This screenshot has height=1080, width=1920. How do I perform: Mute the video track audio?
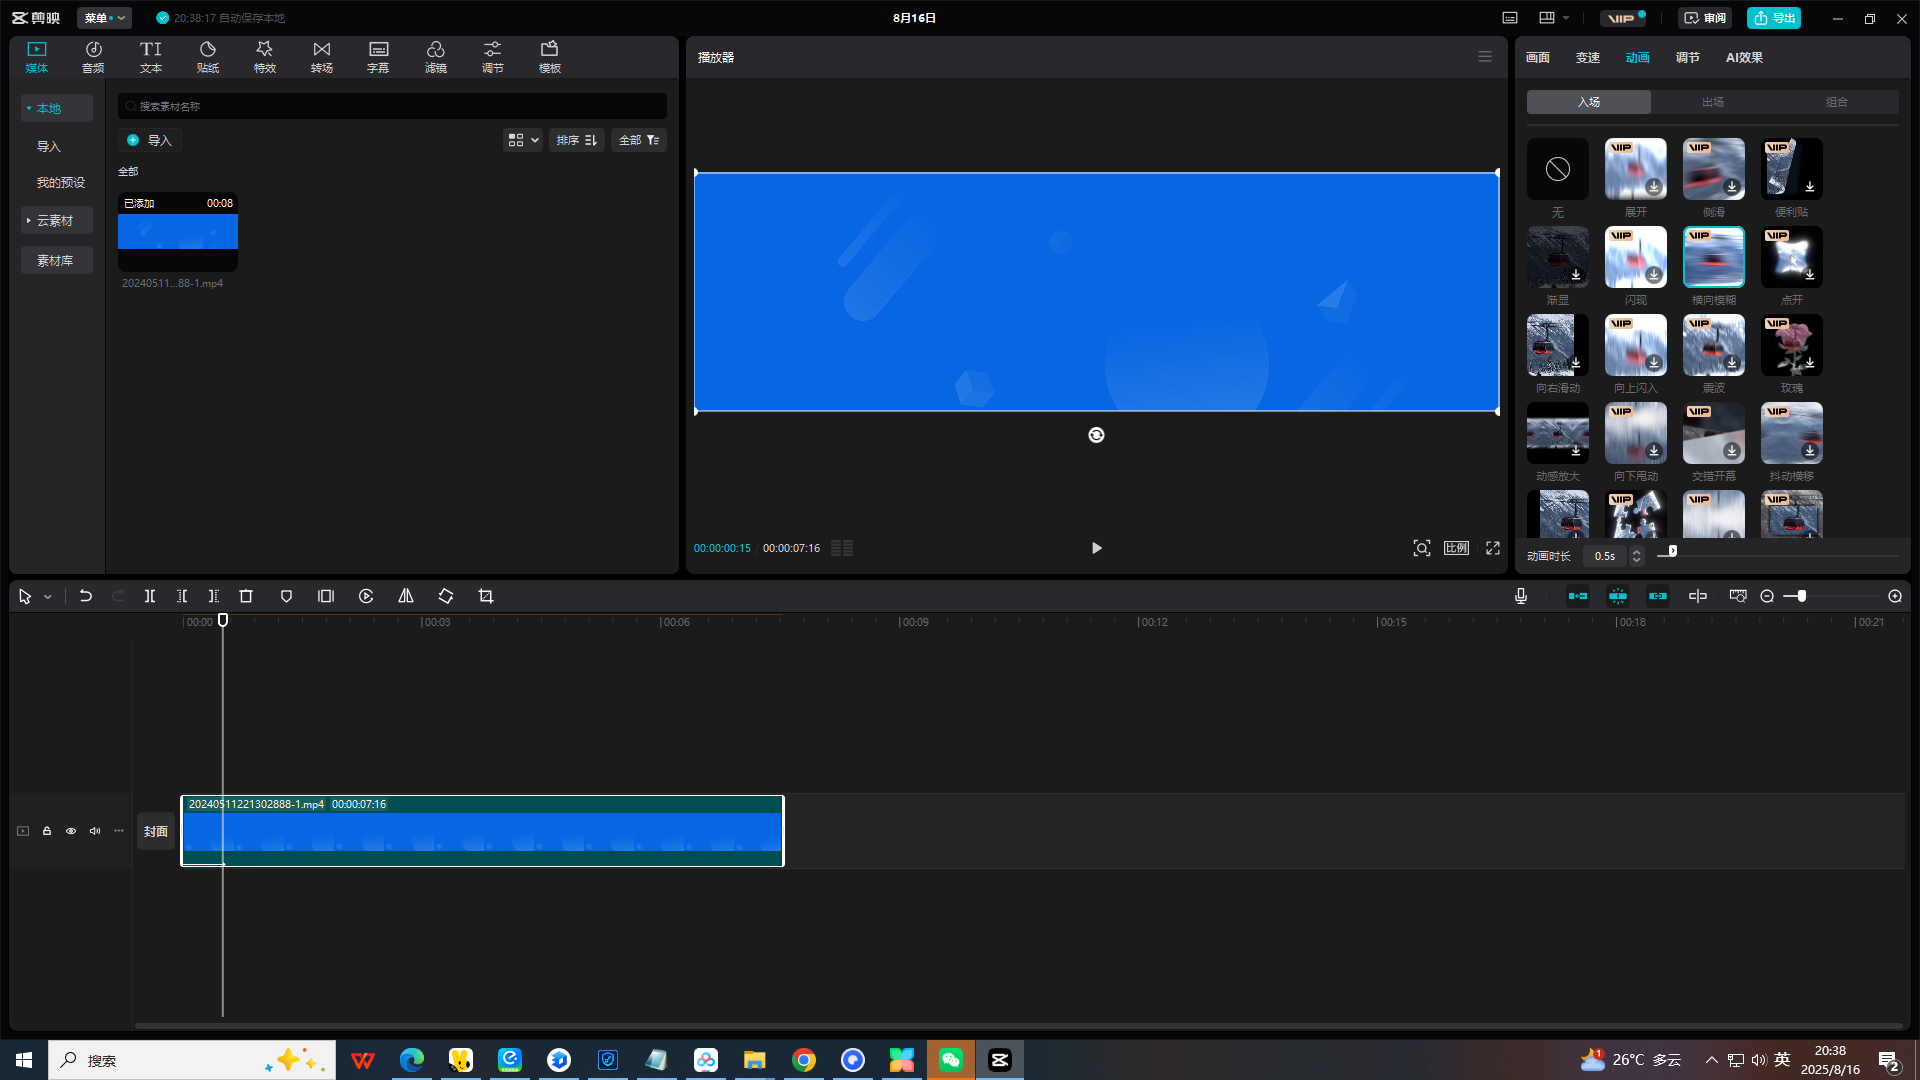click(95, 831)
